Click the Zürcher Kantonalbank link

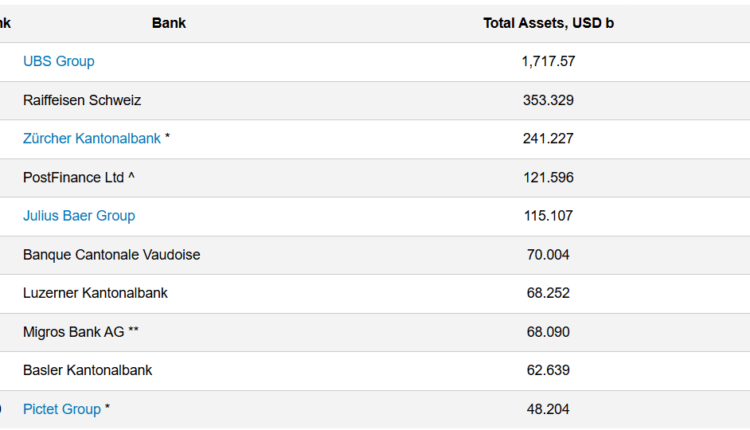tap(92, 139)
